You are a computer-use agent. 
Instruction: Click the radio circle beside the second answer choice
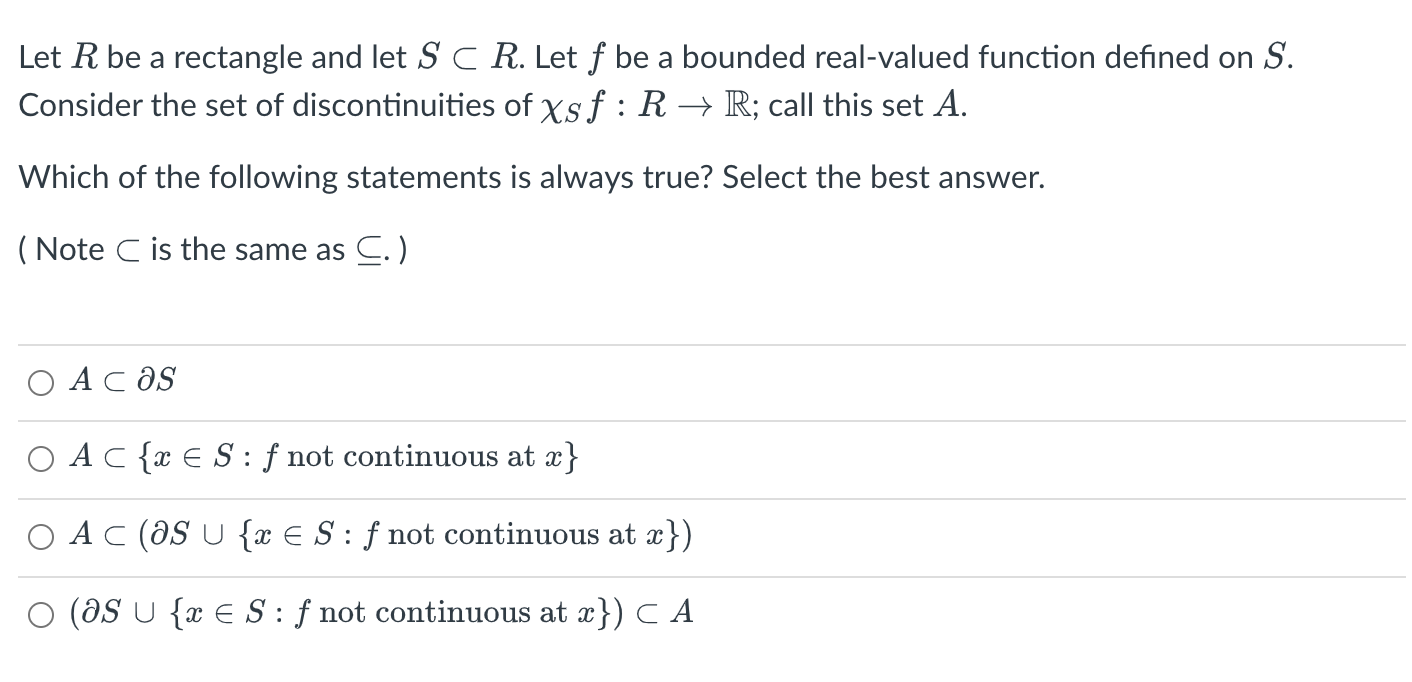click(41, 458)
